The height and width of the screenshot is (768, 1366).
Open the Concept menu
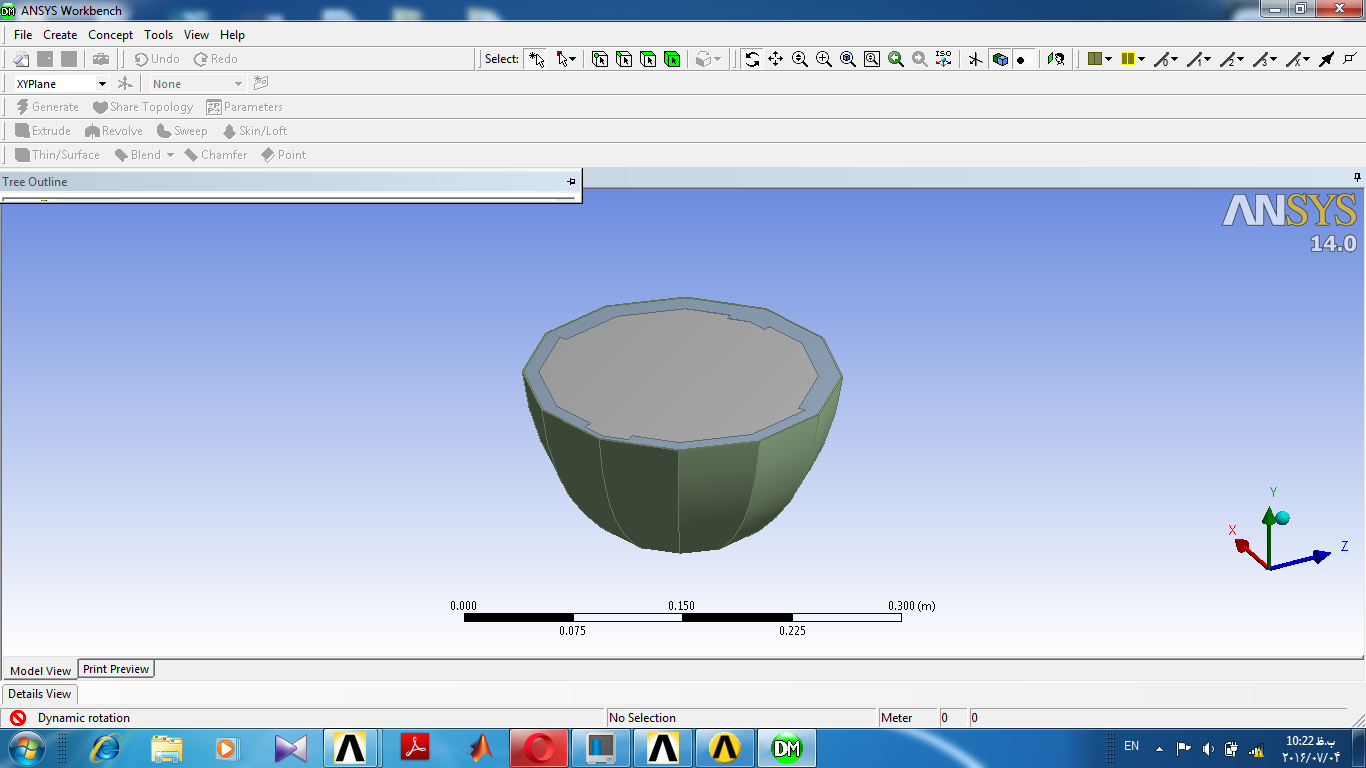pyautogui.click(x=110, y=35)
